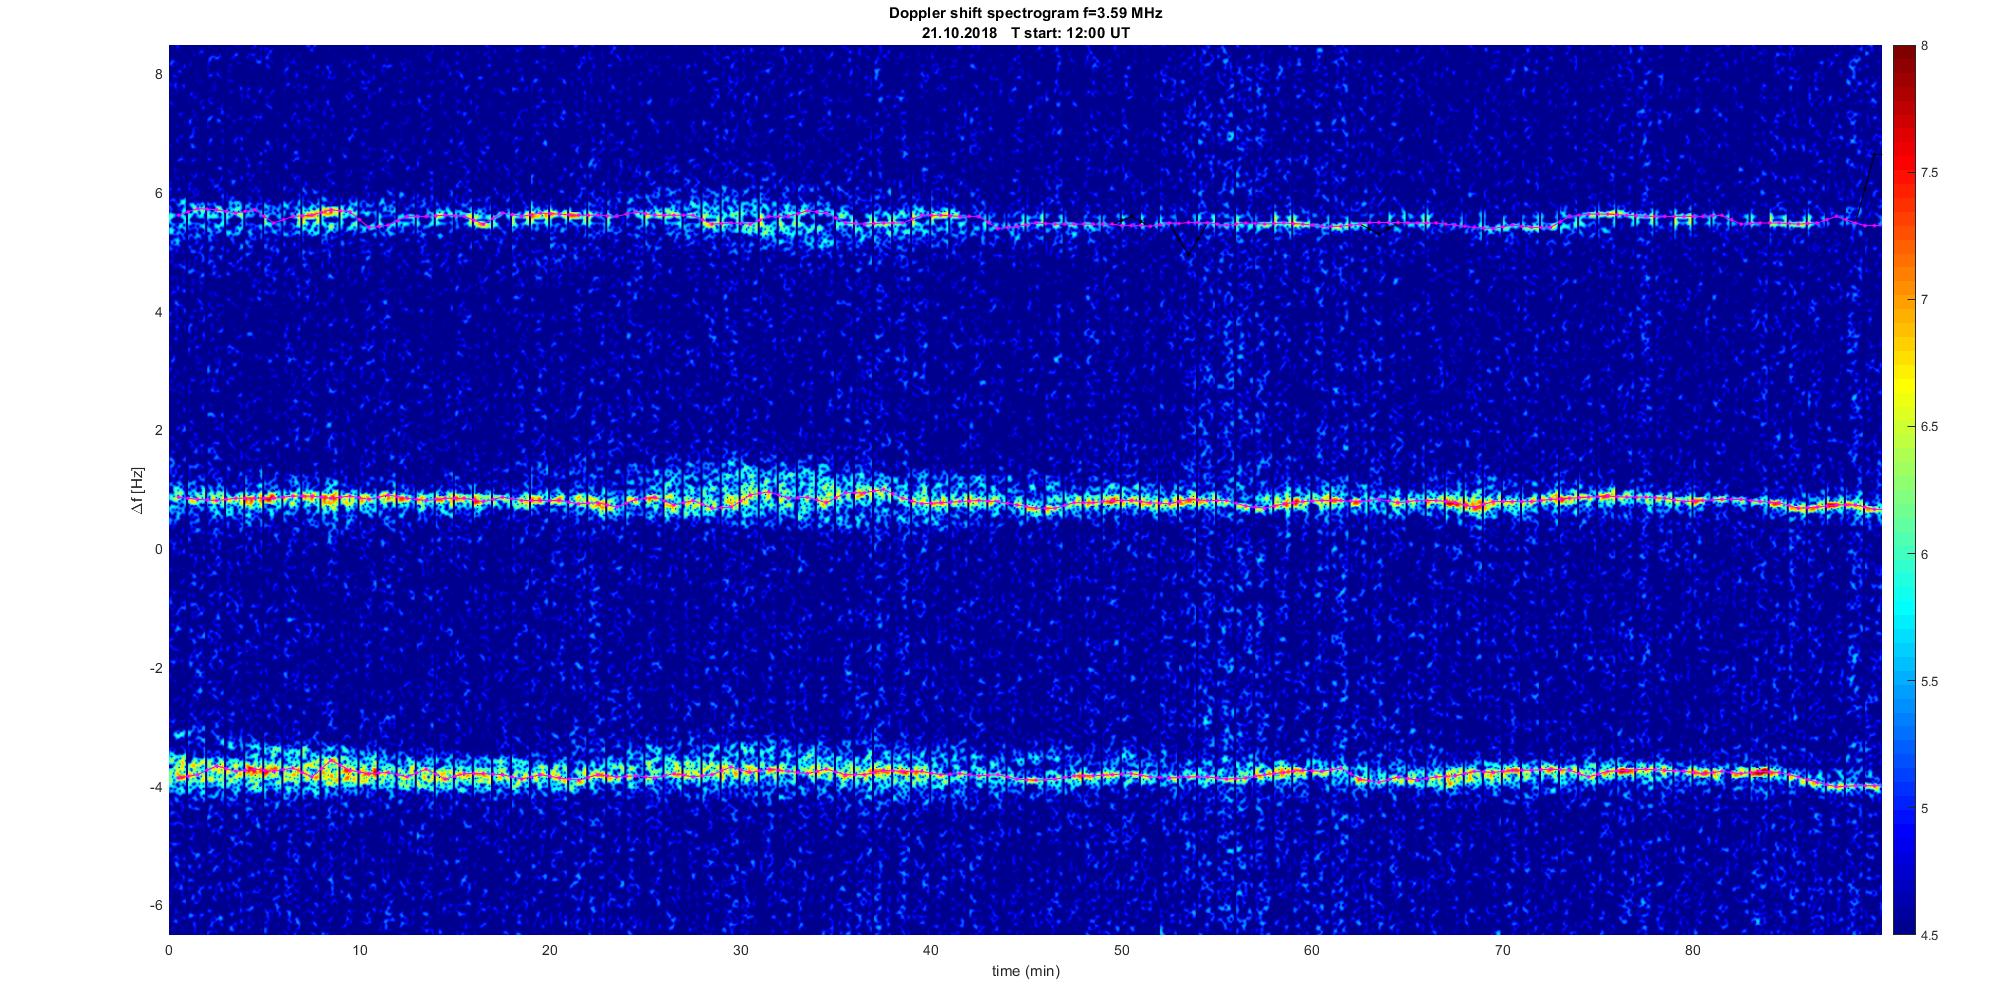Click the time-axis tick label '30'
This screenshot has width=2000, height=1003.
(740, 950)
